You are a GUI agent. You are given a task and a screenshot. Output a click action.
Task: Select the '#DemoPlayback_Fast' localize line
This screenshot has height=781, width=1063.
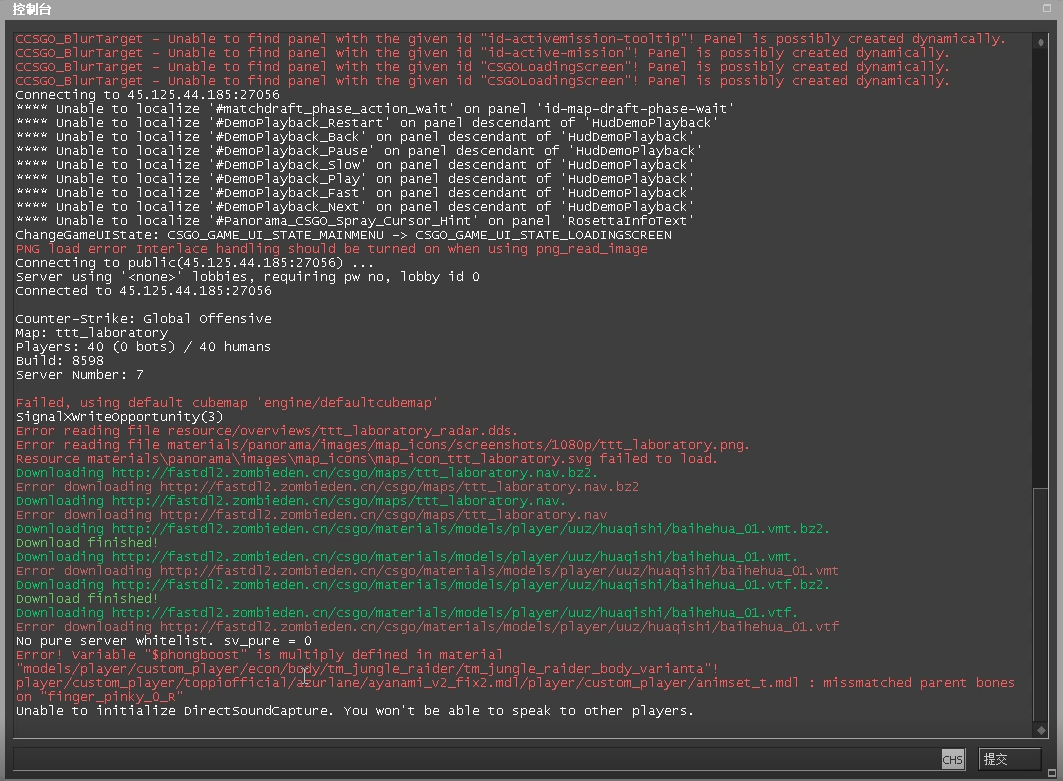[x=355, y=193]
